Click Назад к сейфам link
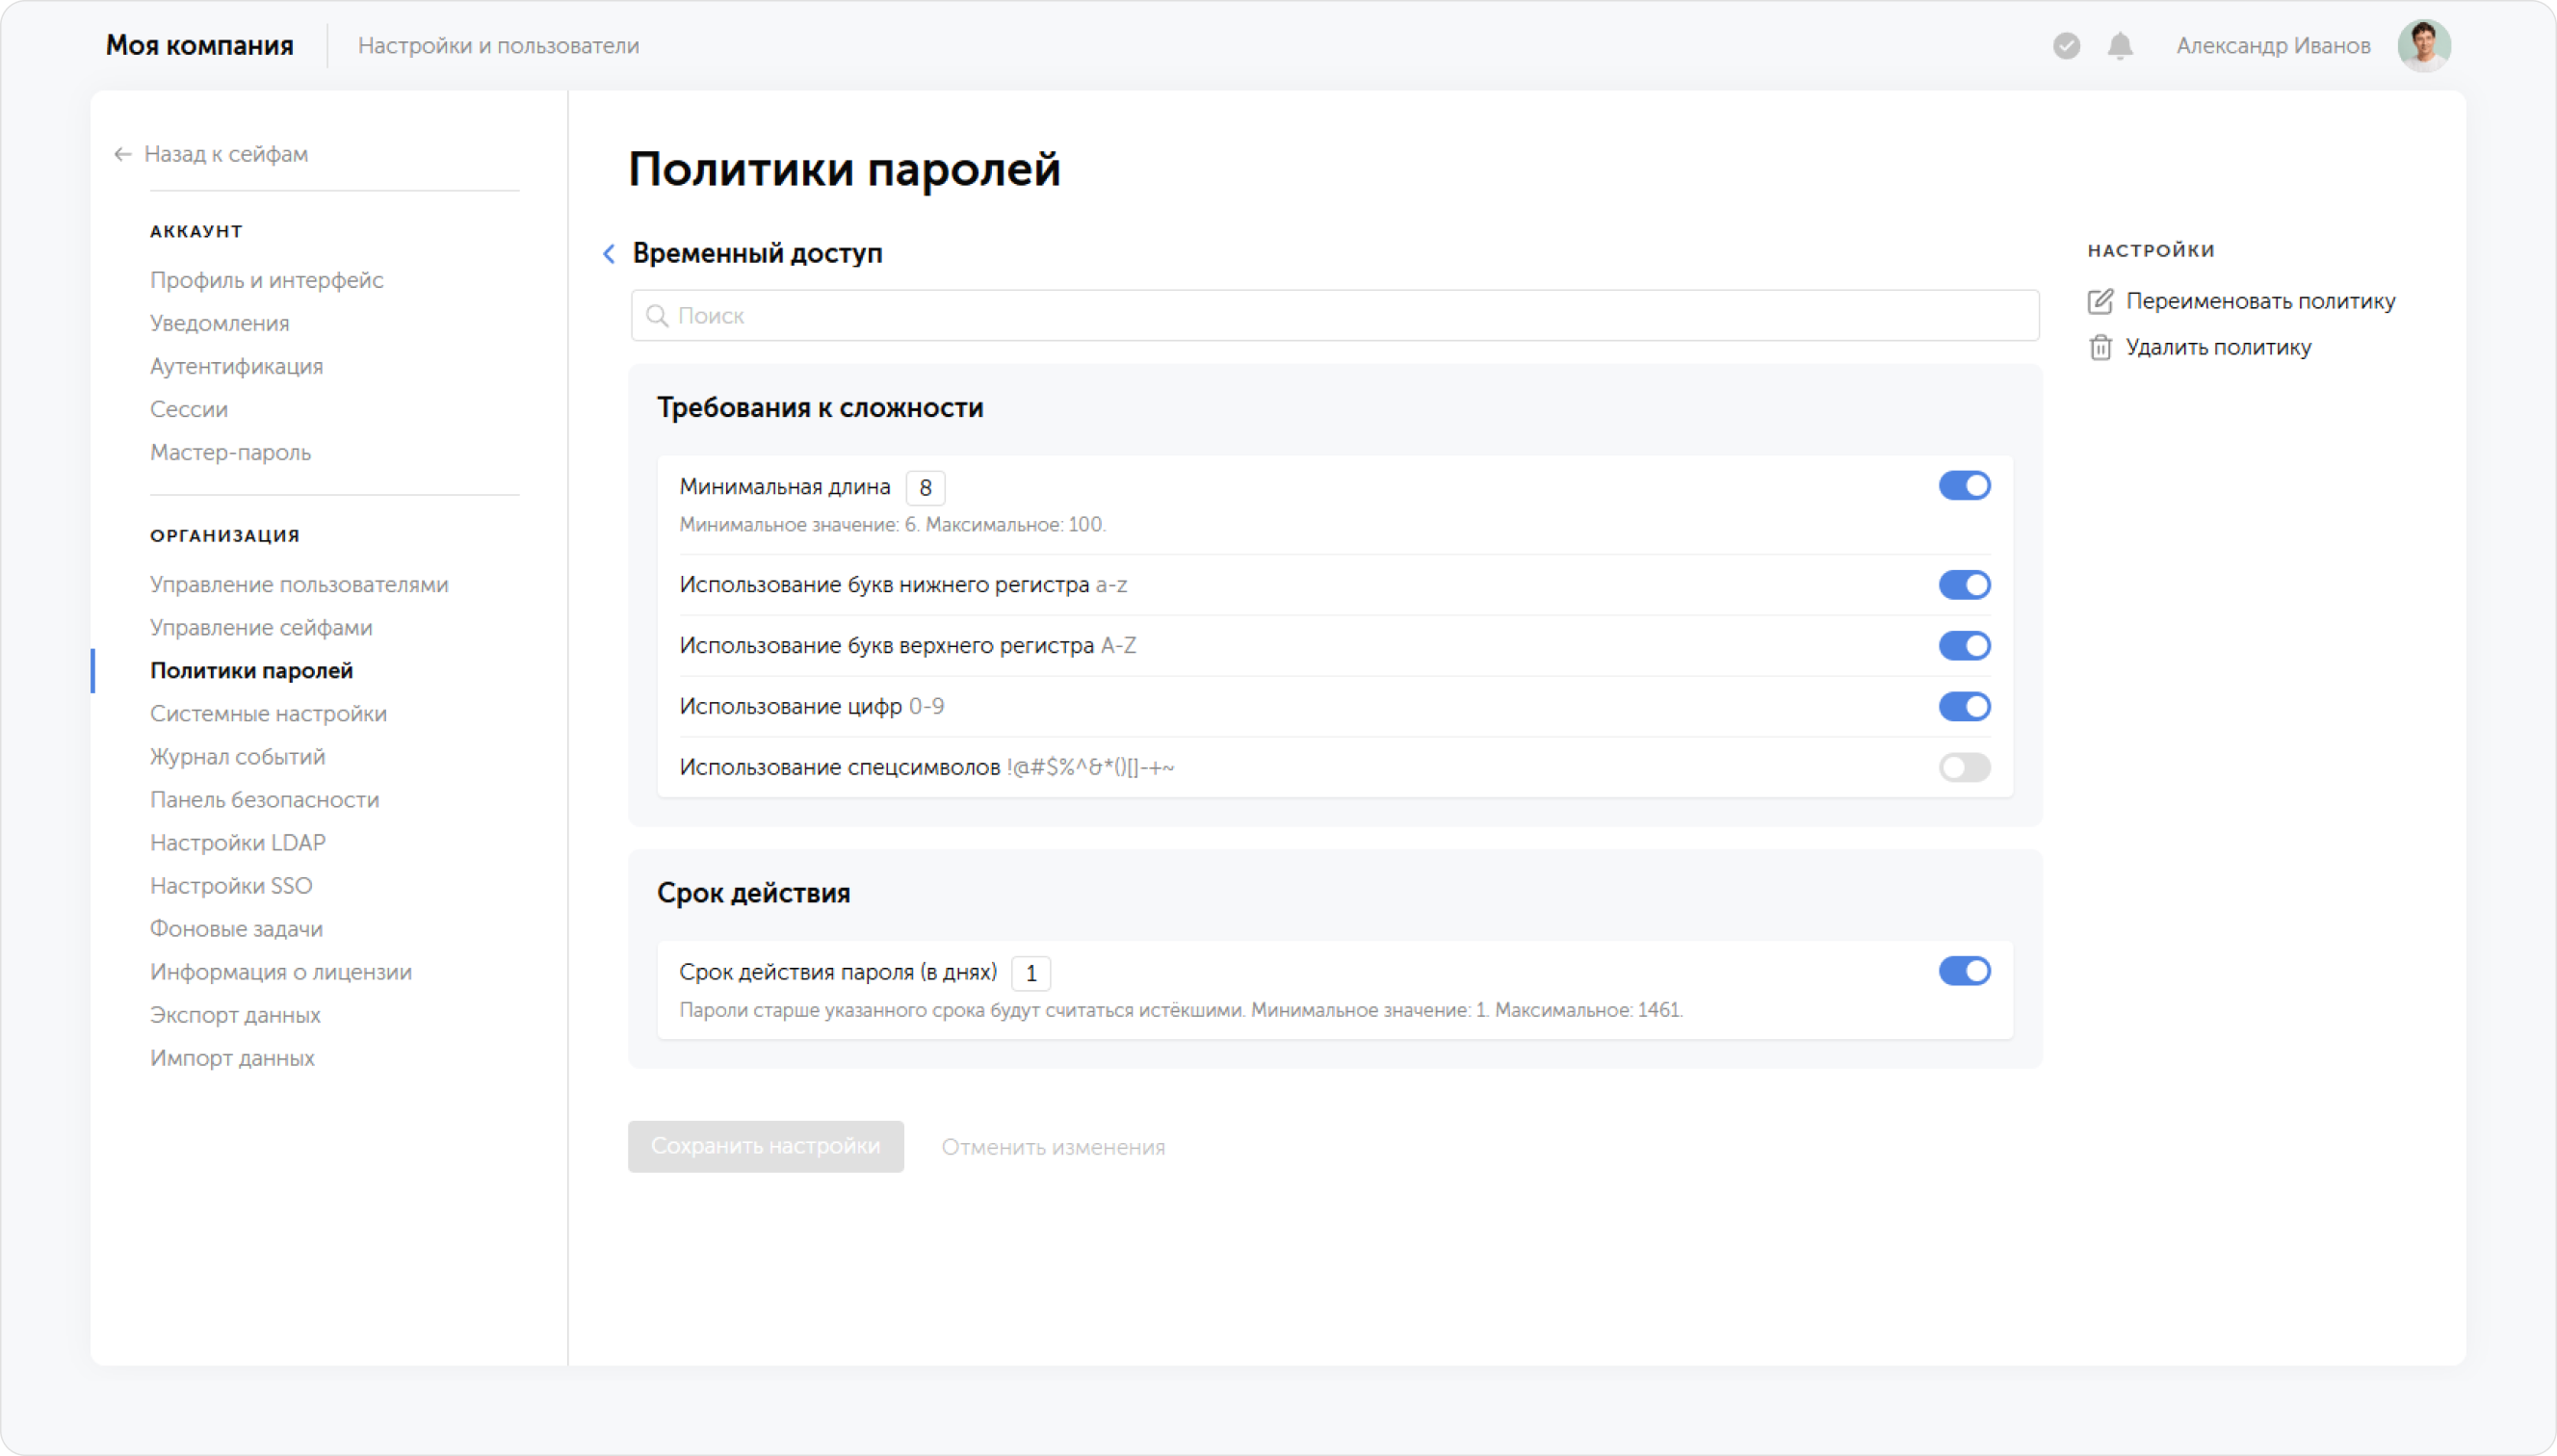 click(226, 154)
